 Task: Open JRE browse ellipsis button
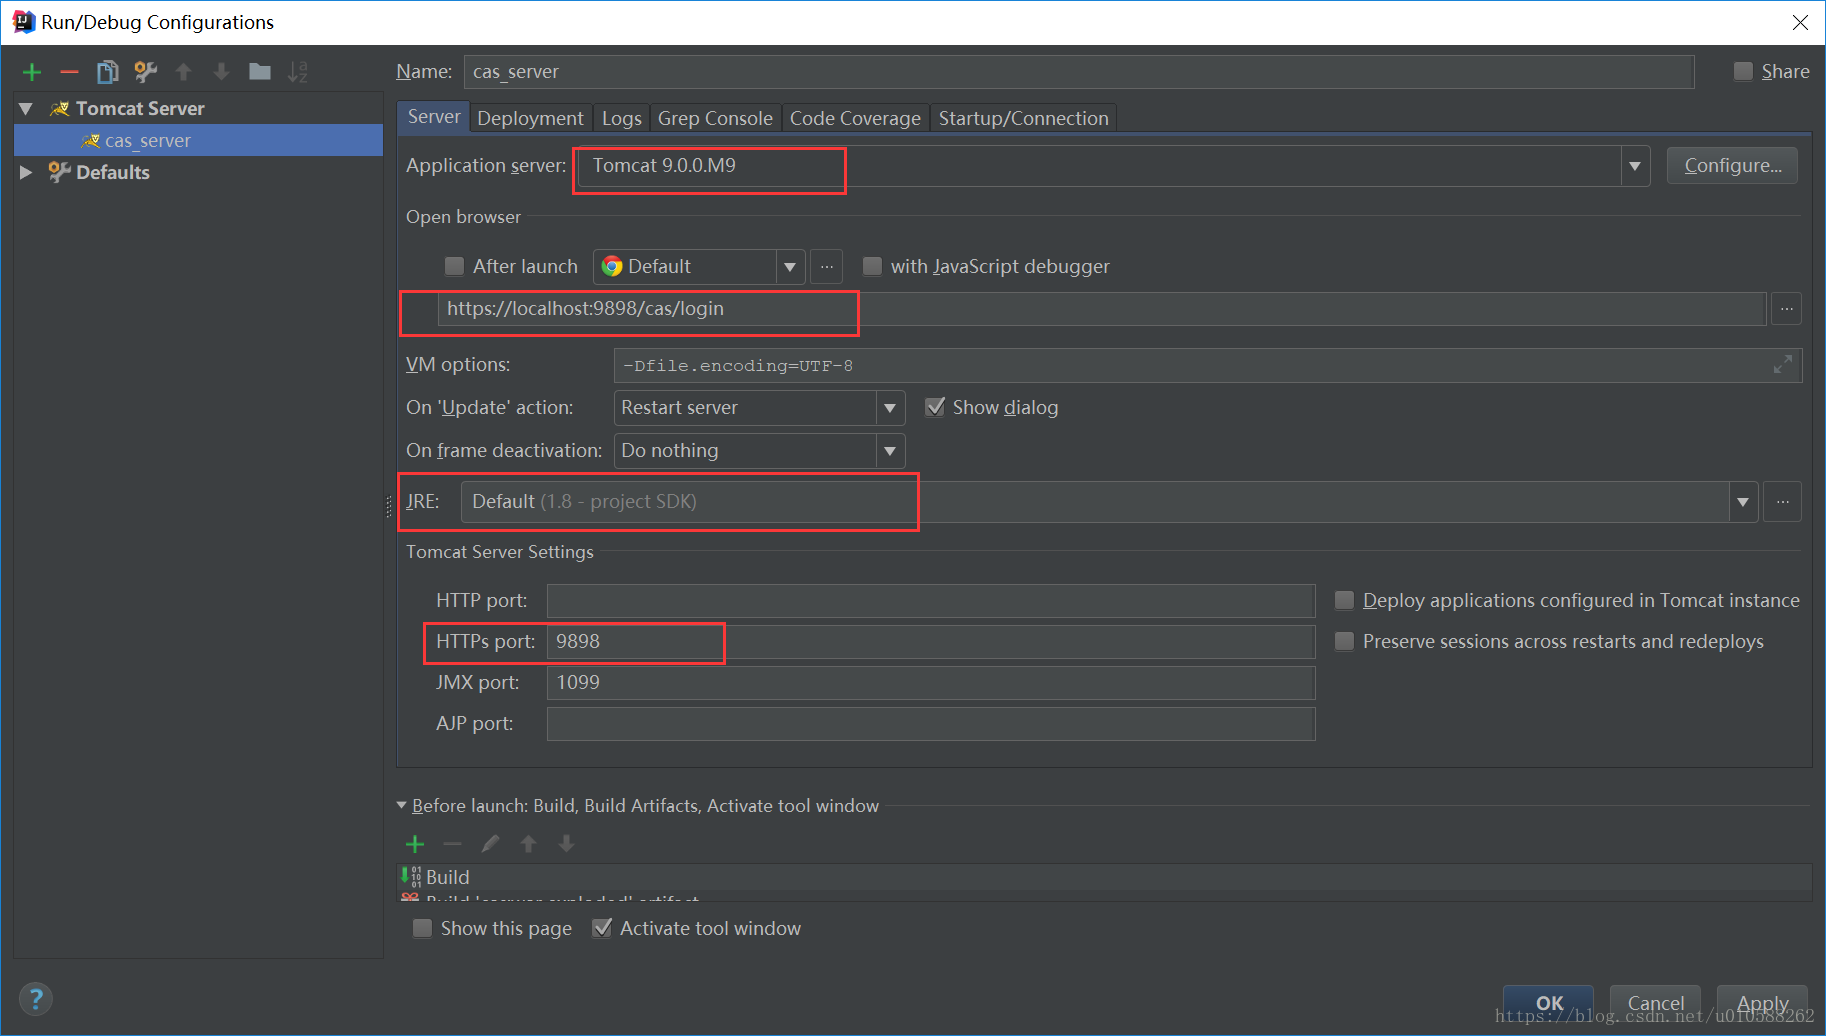[1782, 502]
